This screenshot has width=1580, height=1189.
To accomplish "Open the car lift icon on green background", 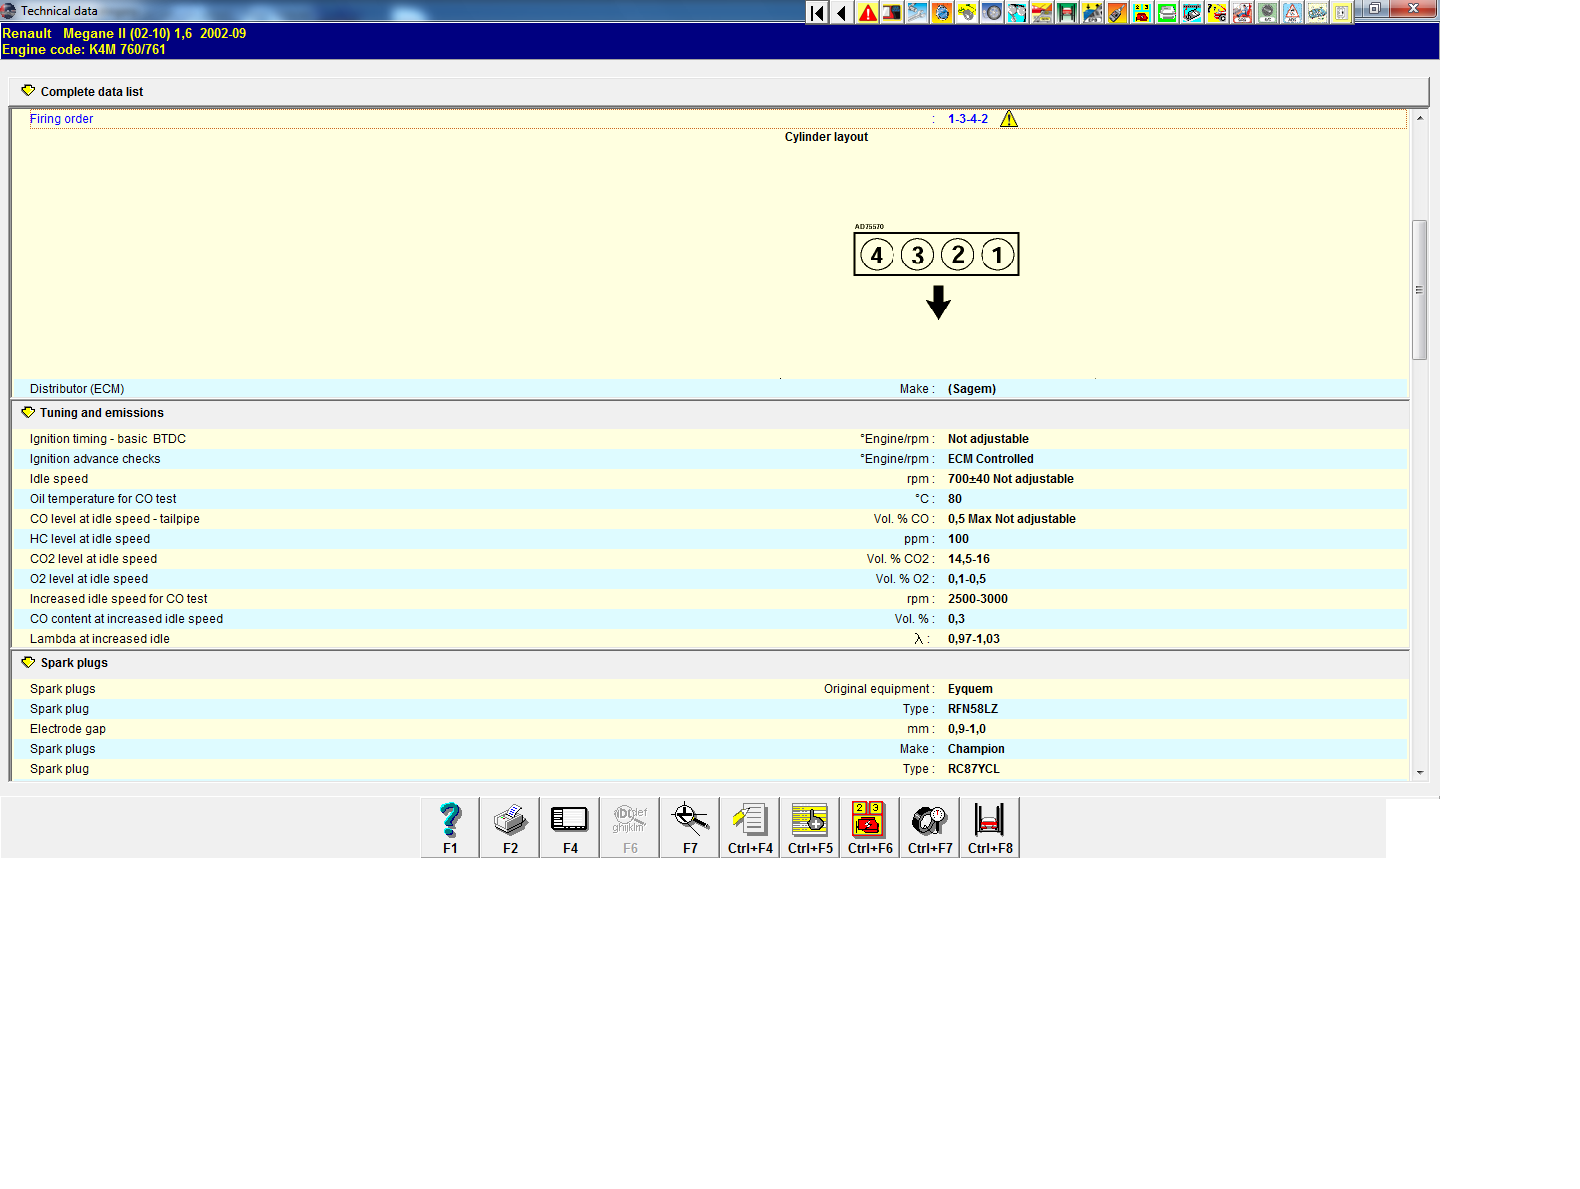I will pos(1067,12).
